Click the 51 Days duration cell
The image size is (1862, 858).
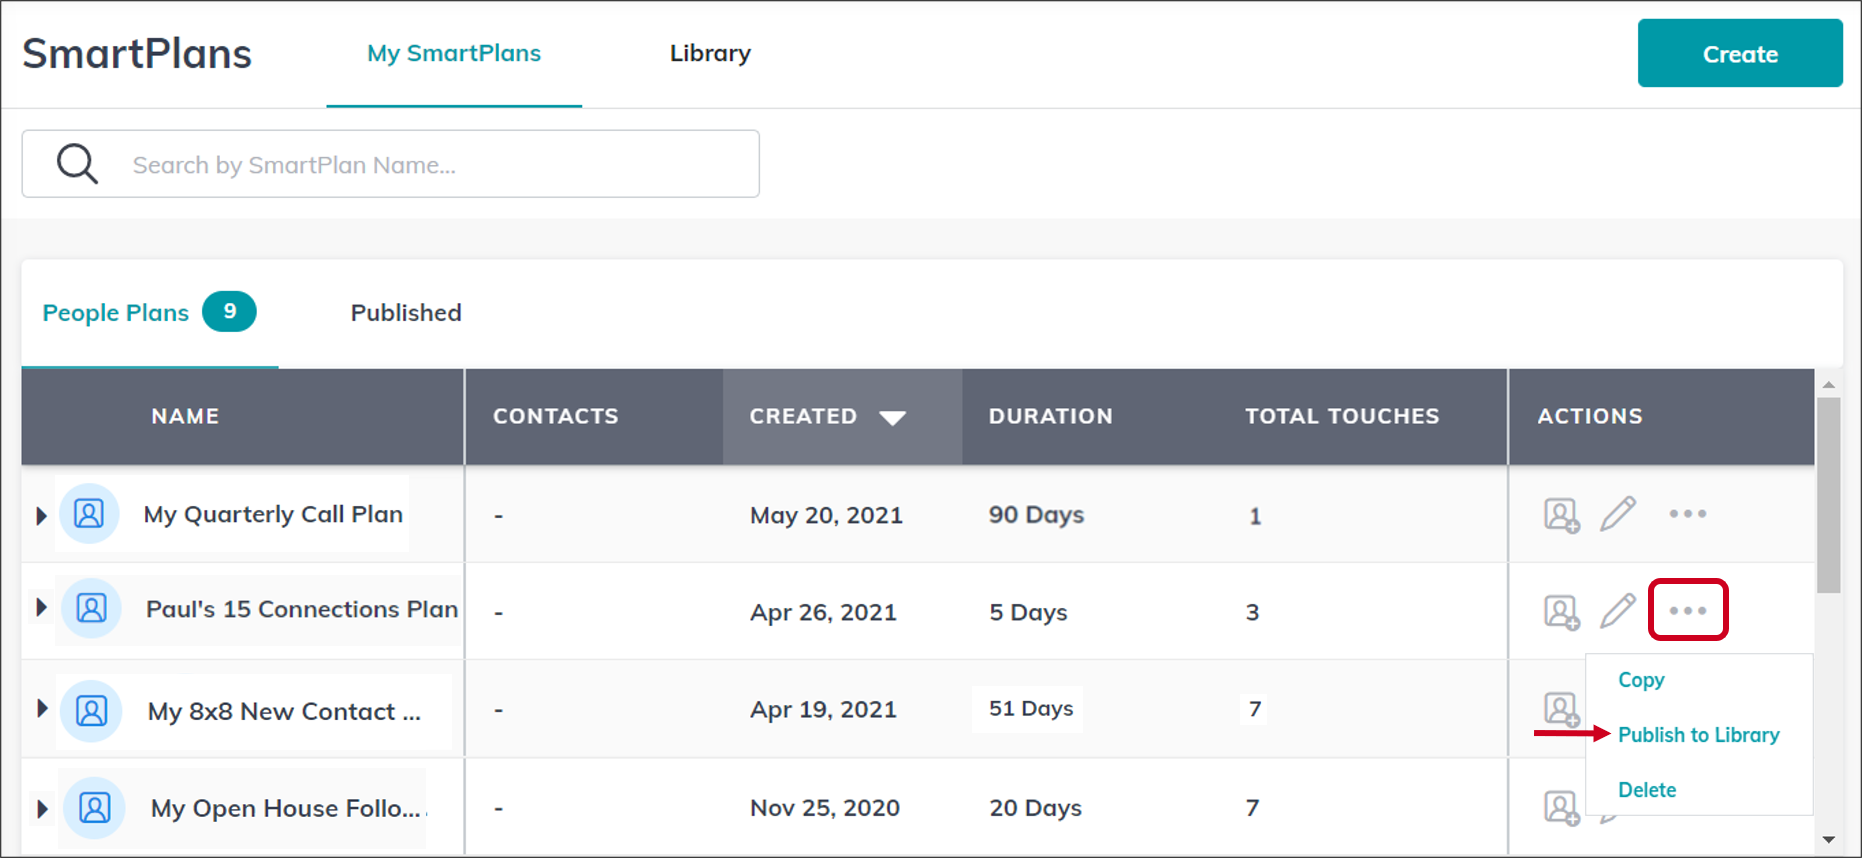1030,708
